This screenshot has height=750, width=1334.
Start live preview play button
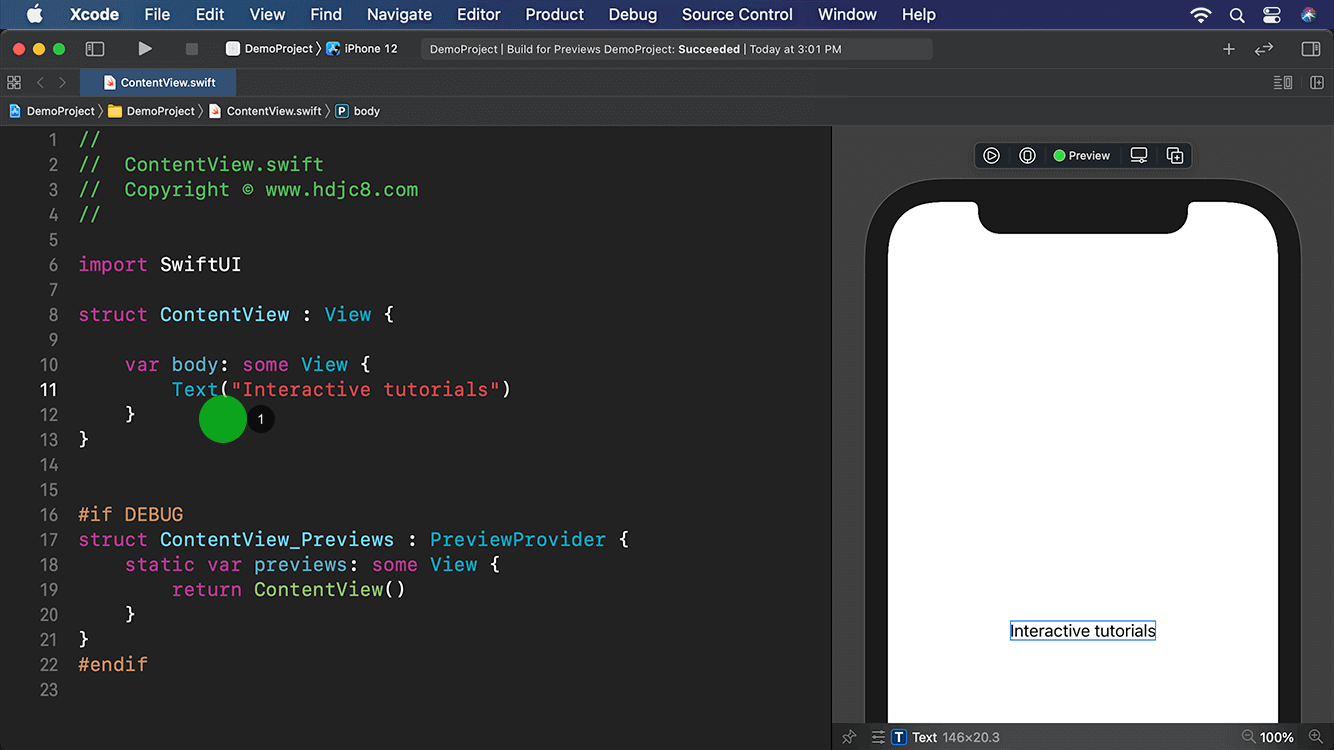click(991, 155)
